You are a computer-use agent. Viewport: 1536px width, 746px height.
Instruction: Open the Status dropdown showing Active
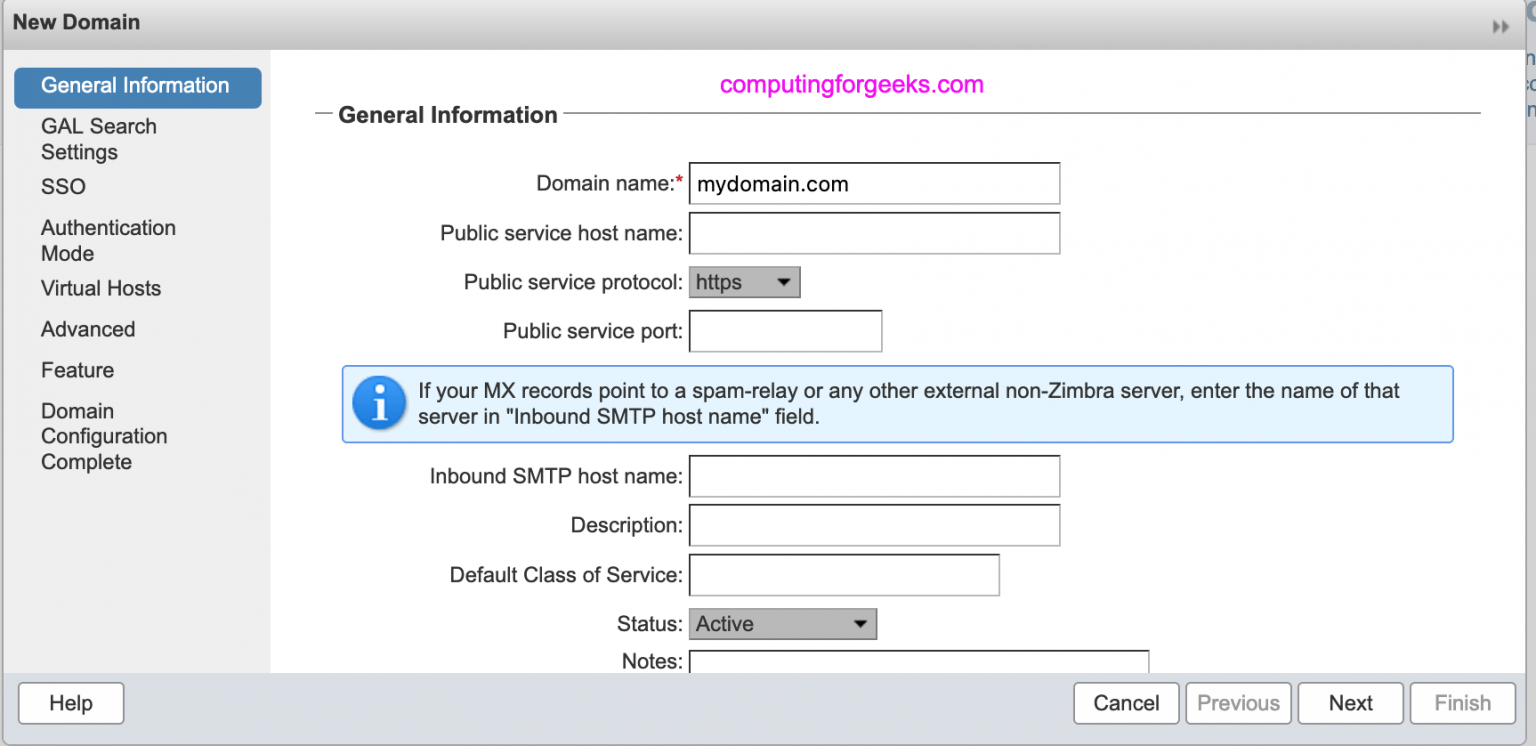(782, 623)
